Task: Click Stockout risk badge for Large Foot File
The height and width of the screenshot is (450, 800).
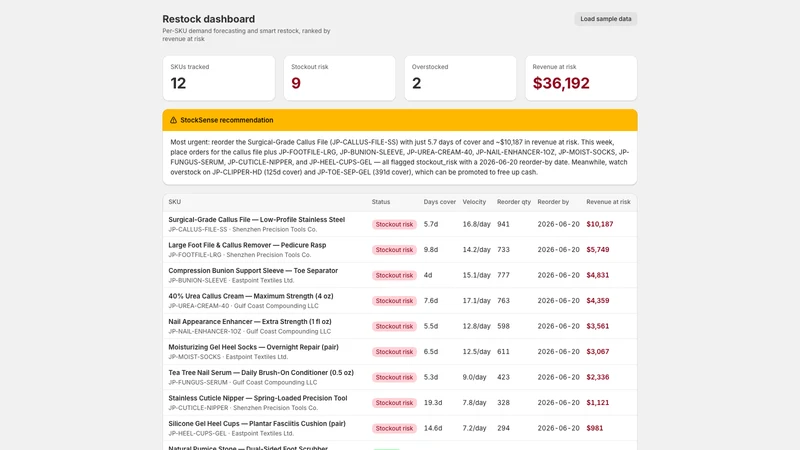Action: [x=394, y=250]
